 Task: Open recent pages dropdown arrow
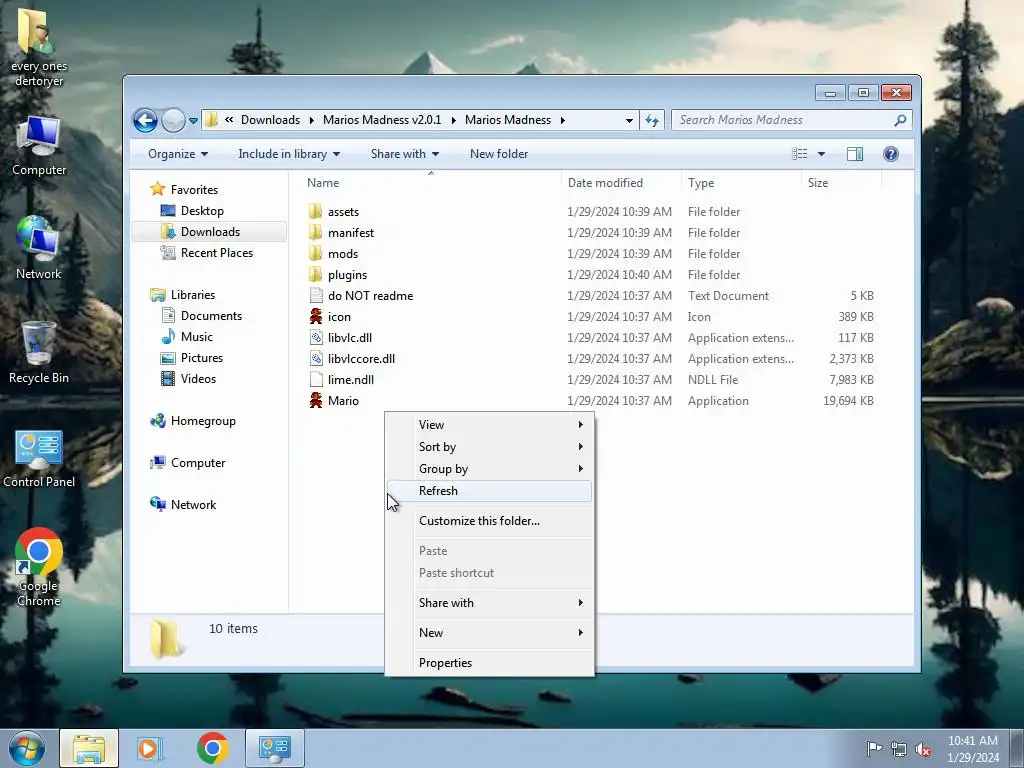click(193, 121)
